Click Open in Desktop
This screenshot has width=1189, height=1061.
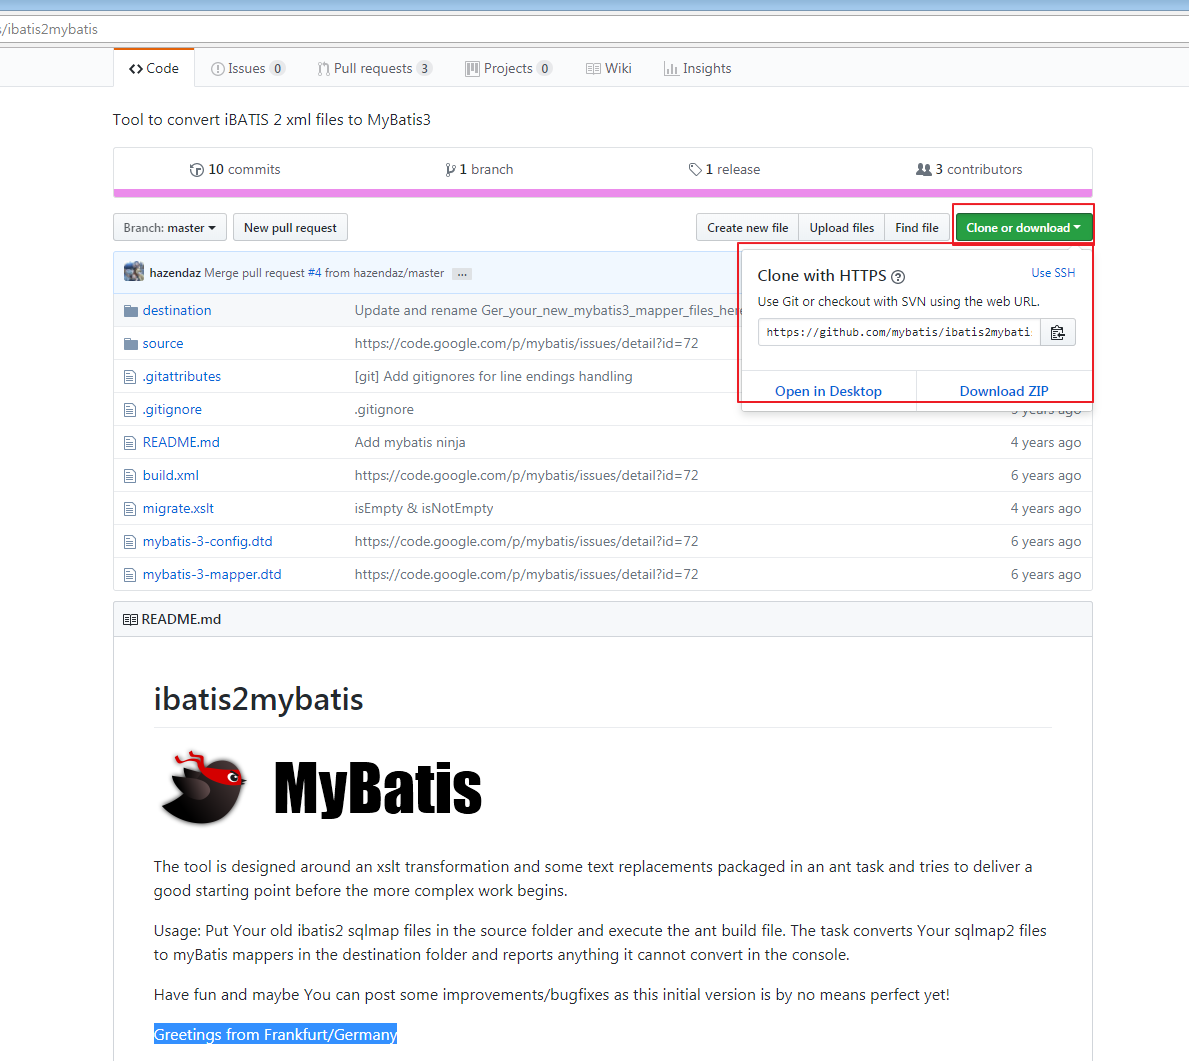(x=828, y=391)
